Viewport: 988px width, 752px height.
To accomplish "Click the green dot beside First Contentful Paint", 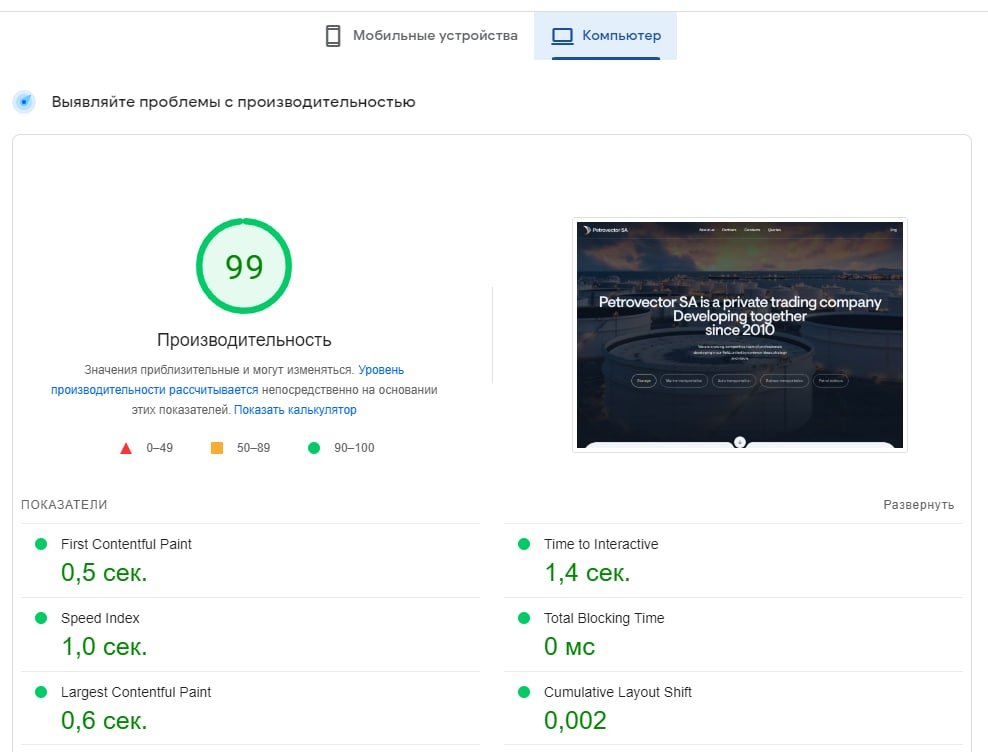I will point(41,544).
